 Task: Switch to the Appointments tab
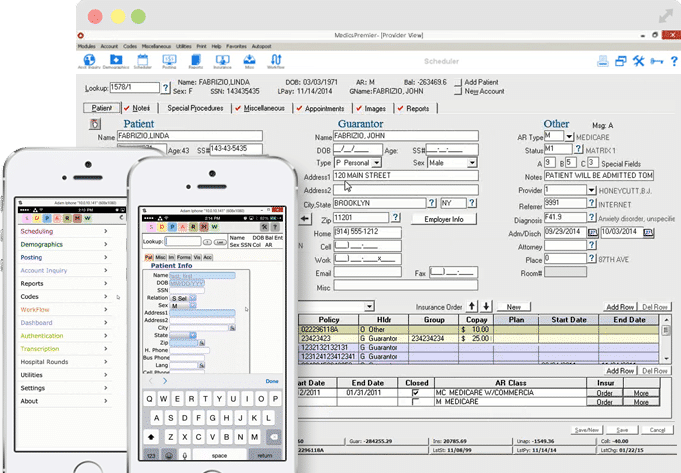pyautogui.click(x=321, y=108)
